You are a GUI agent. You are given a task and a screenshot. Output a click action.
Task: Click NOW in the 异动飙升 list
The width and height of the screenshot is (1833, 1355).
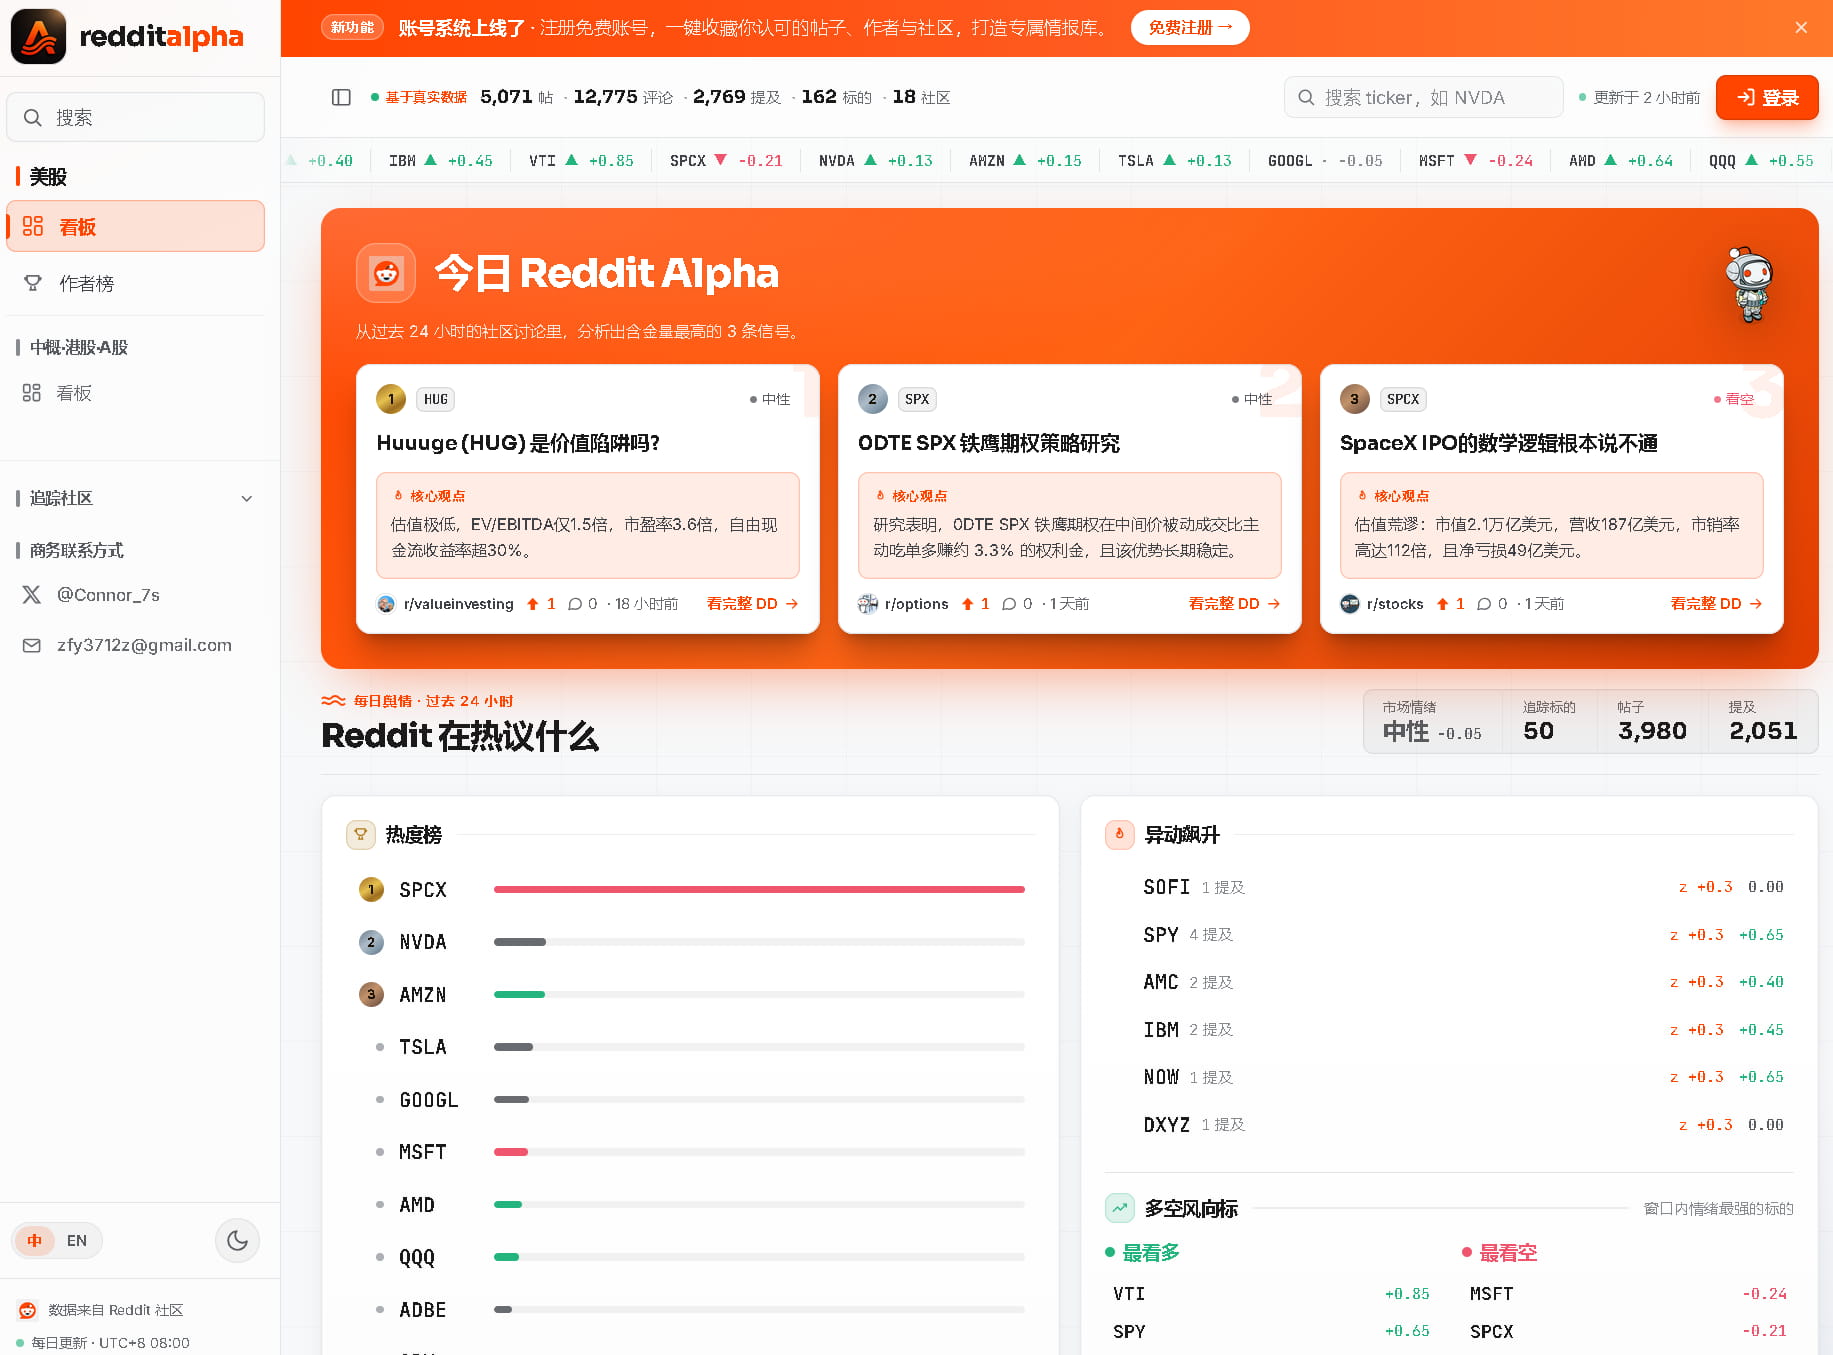pos(1160,1077)
